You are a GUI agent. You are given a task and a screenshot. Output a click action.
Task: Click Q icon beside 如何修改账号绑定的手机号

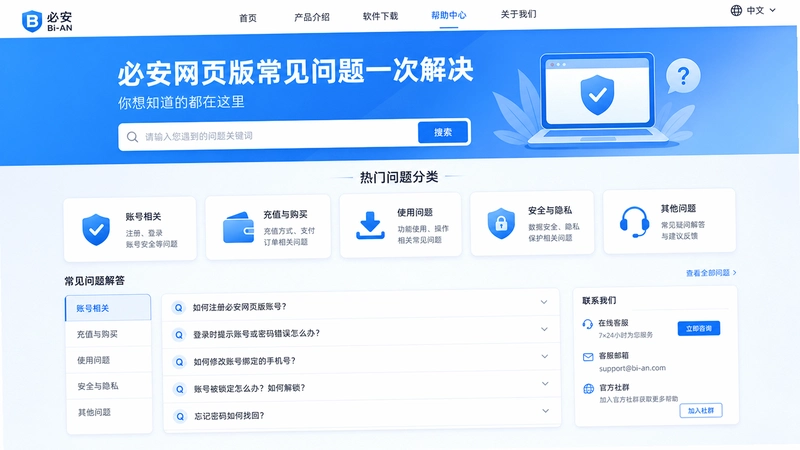point(179,362)
